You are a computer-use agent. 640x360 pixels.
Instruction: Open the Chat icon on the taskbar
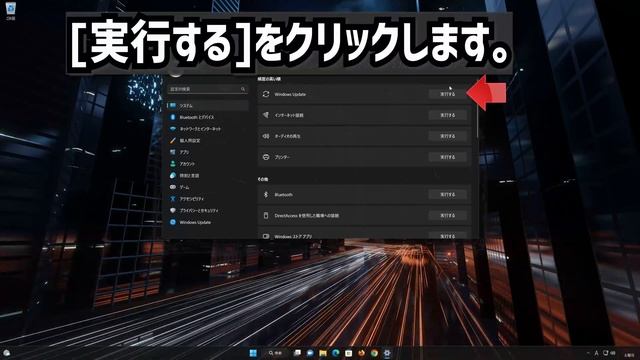pos(310,353)
